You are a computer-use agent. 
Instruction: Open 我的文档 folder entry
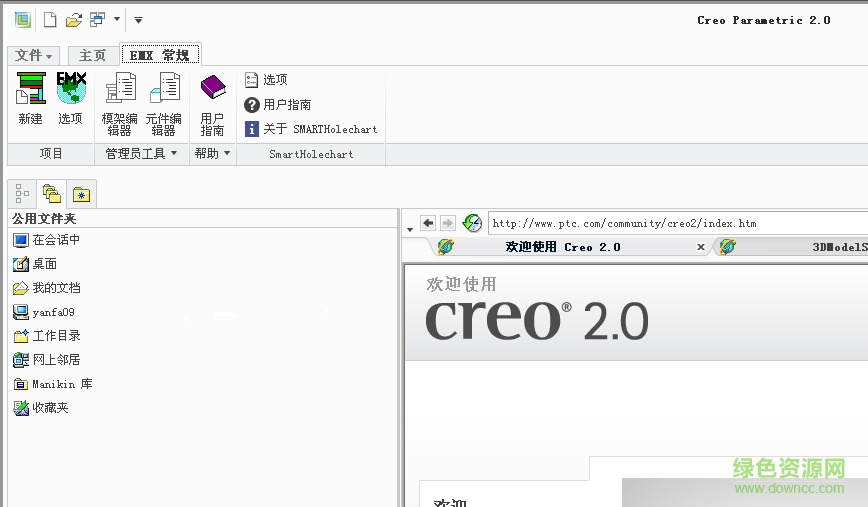point(47,288)
